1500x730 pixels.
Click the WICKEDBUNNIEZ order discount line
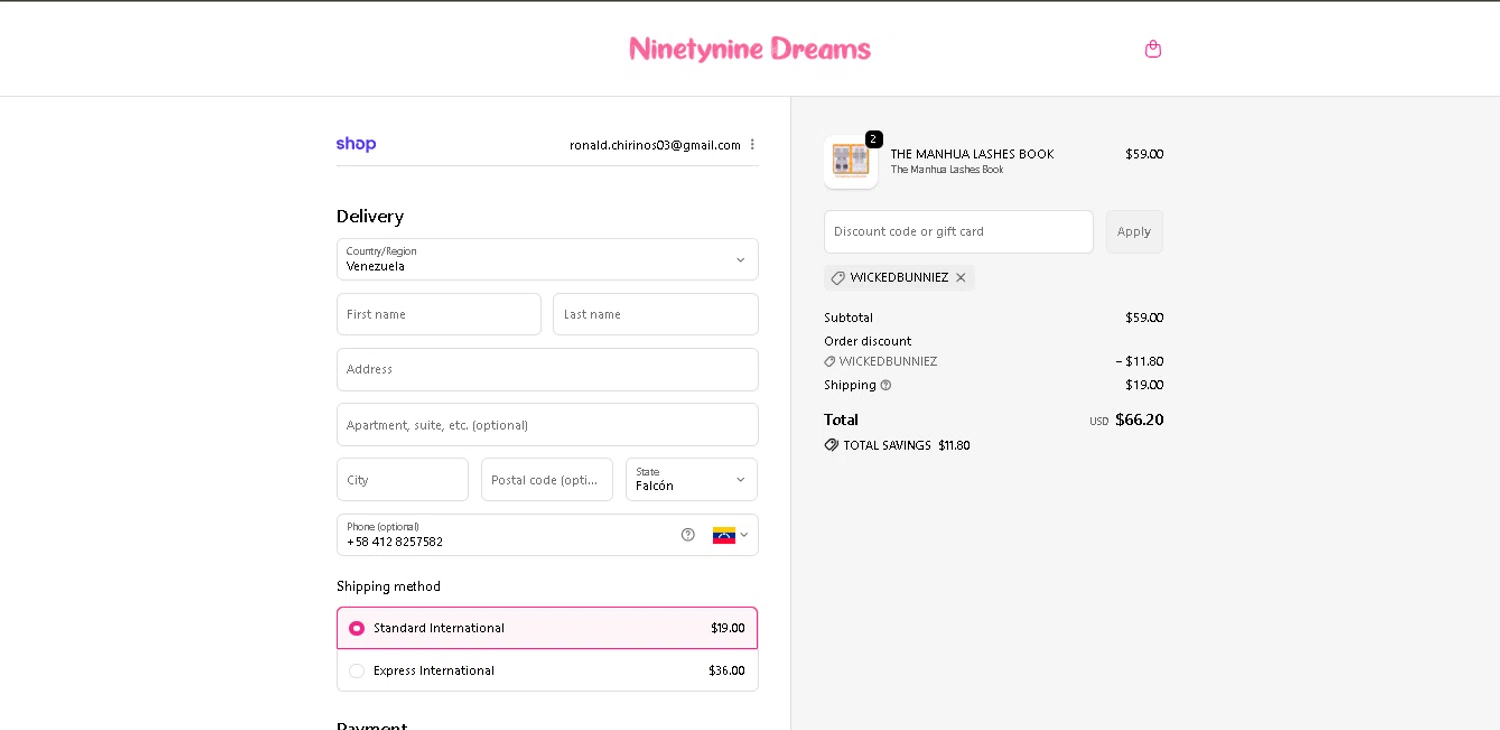(993, 361)
